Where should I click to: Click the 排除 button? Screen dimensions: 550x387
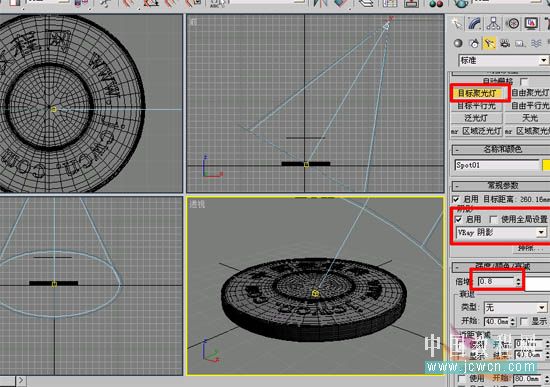coord(531,249)
